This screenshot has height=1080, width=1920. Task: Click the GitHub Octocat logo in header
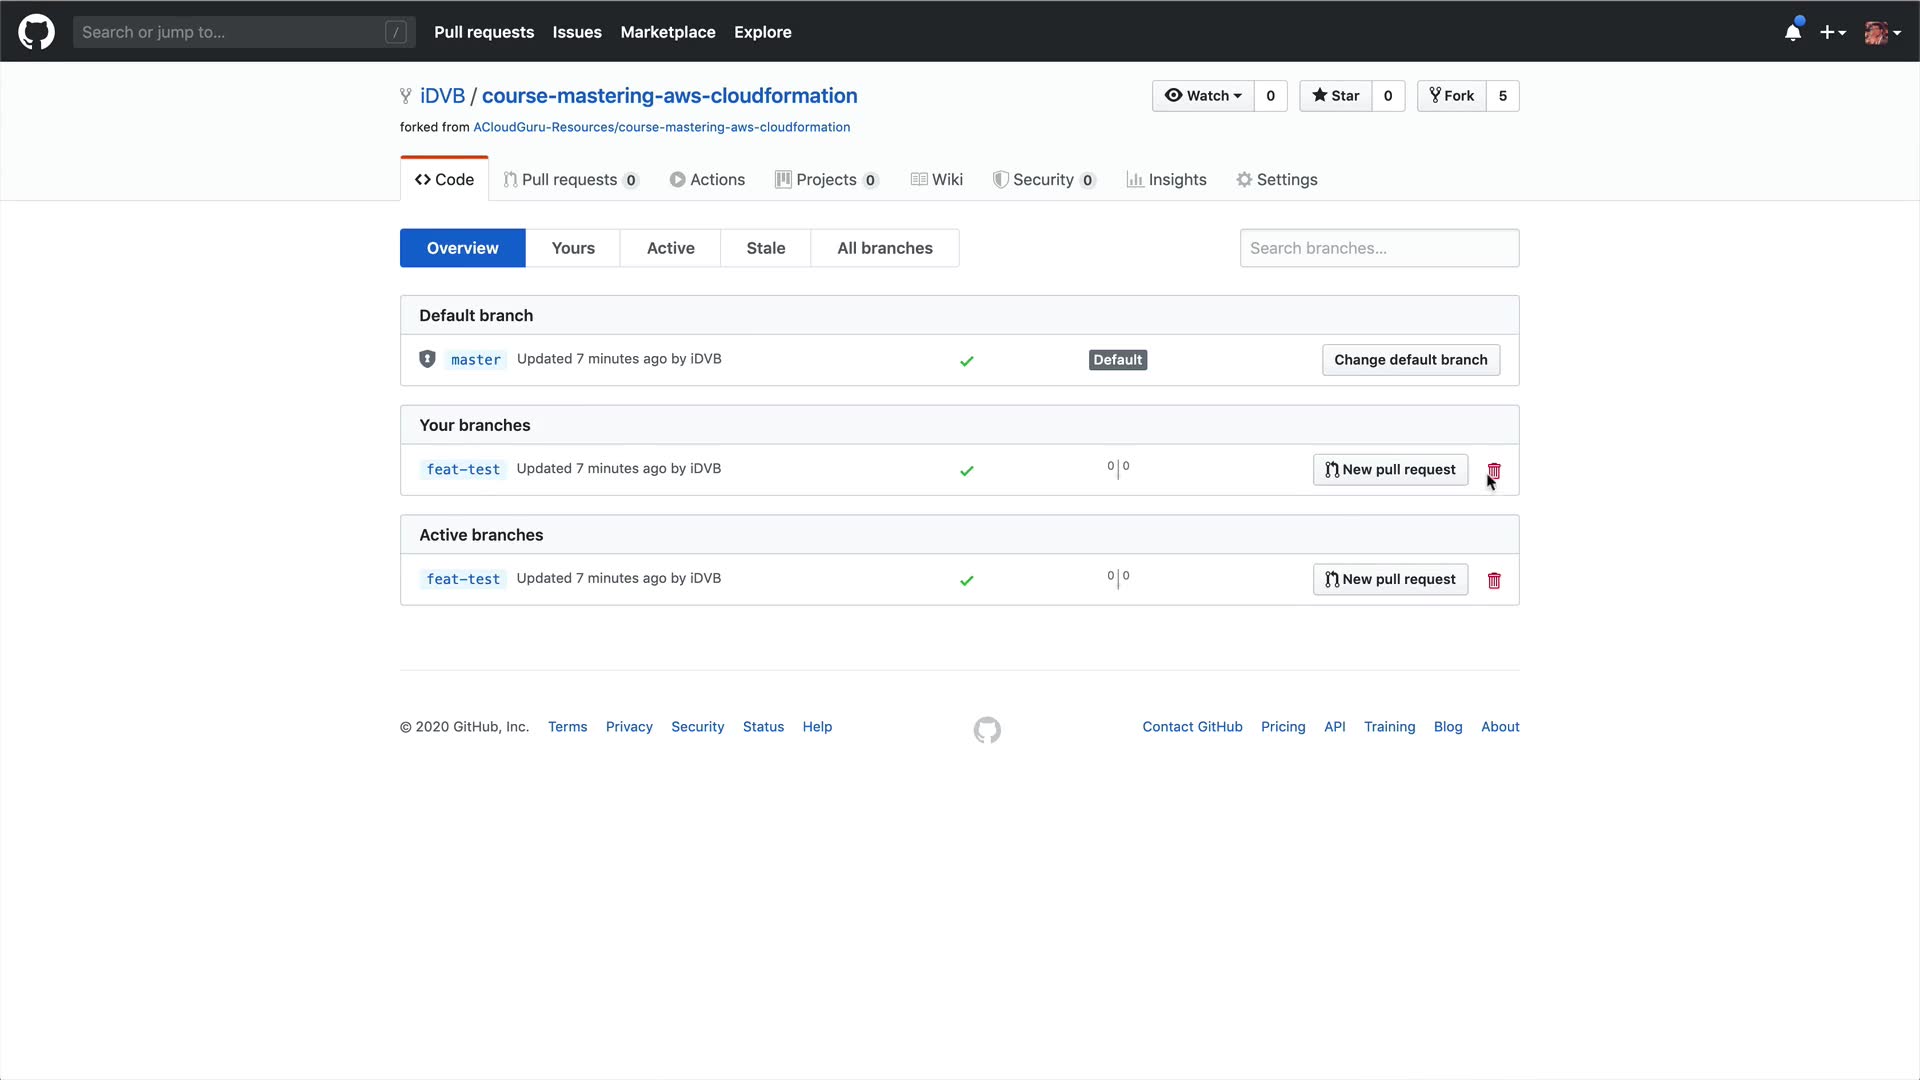click(x=36, y=32)
